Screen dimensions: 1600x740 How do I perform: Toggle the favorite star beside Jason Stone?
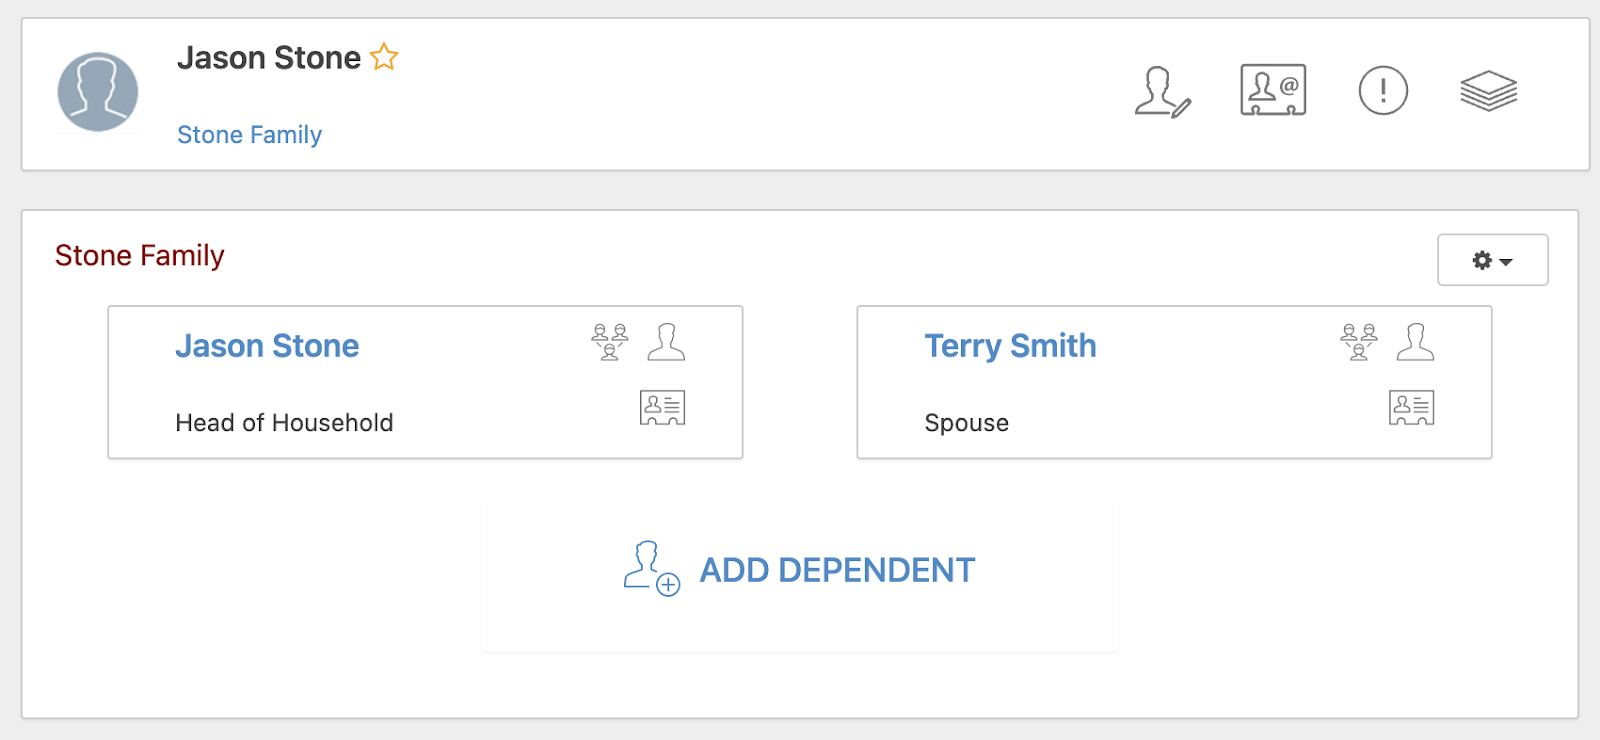pyautogui.click(x=384, y=57)
